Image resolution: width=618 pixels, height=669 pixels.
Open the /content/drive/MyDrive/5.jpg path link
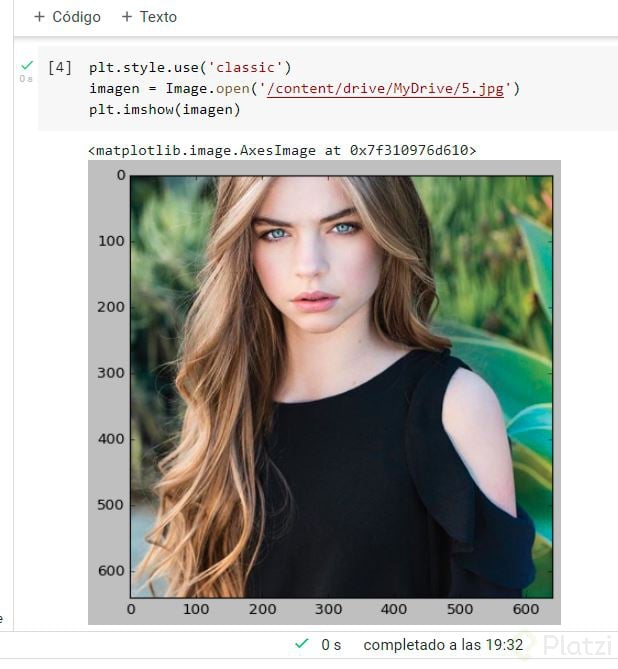385,89
